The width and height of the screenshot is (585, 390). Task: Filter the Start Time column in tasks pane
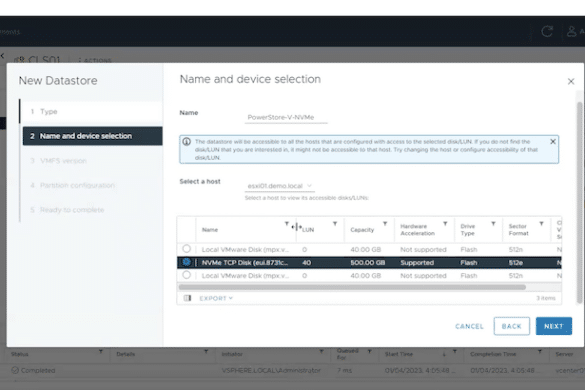click(x=454, y=352)
